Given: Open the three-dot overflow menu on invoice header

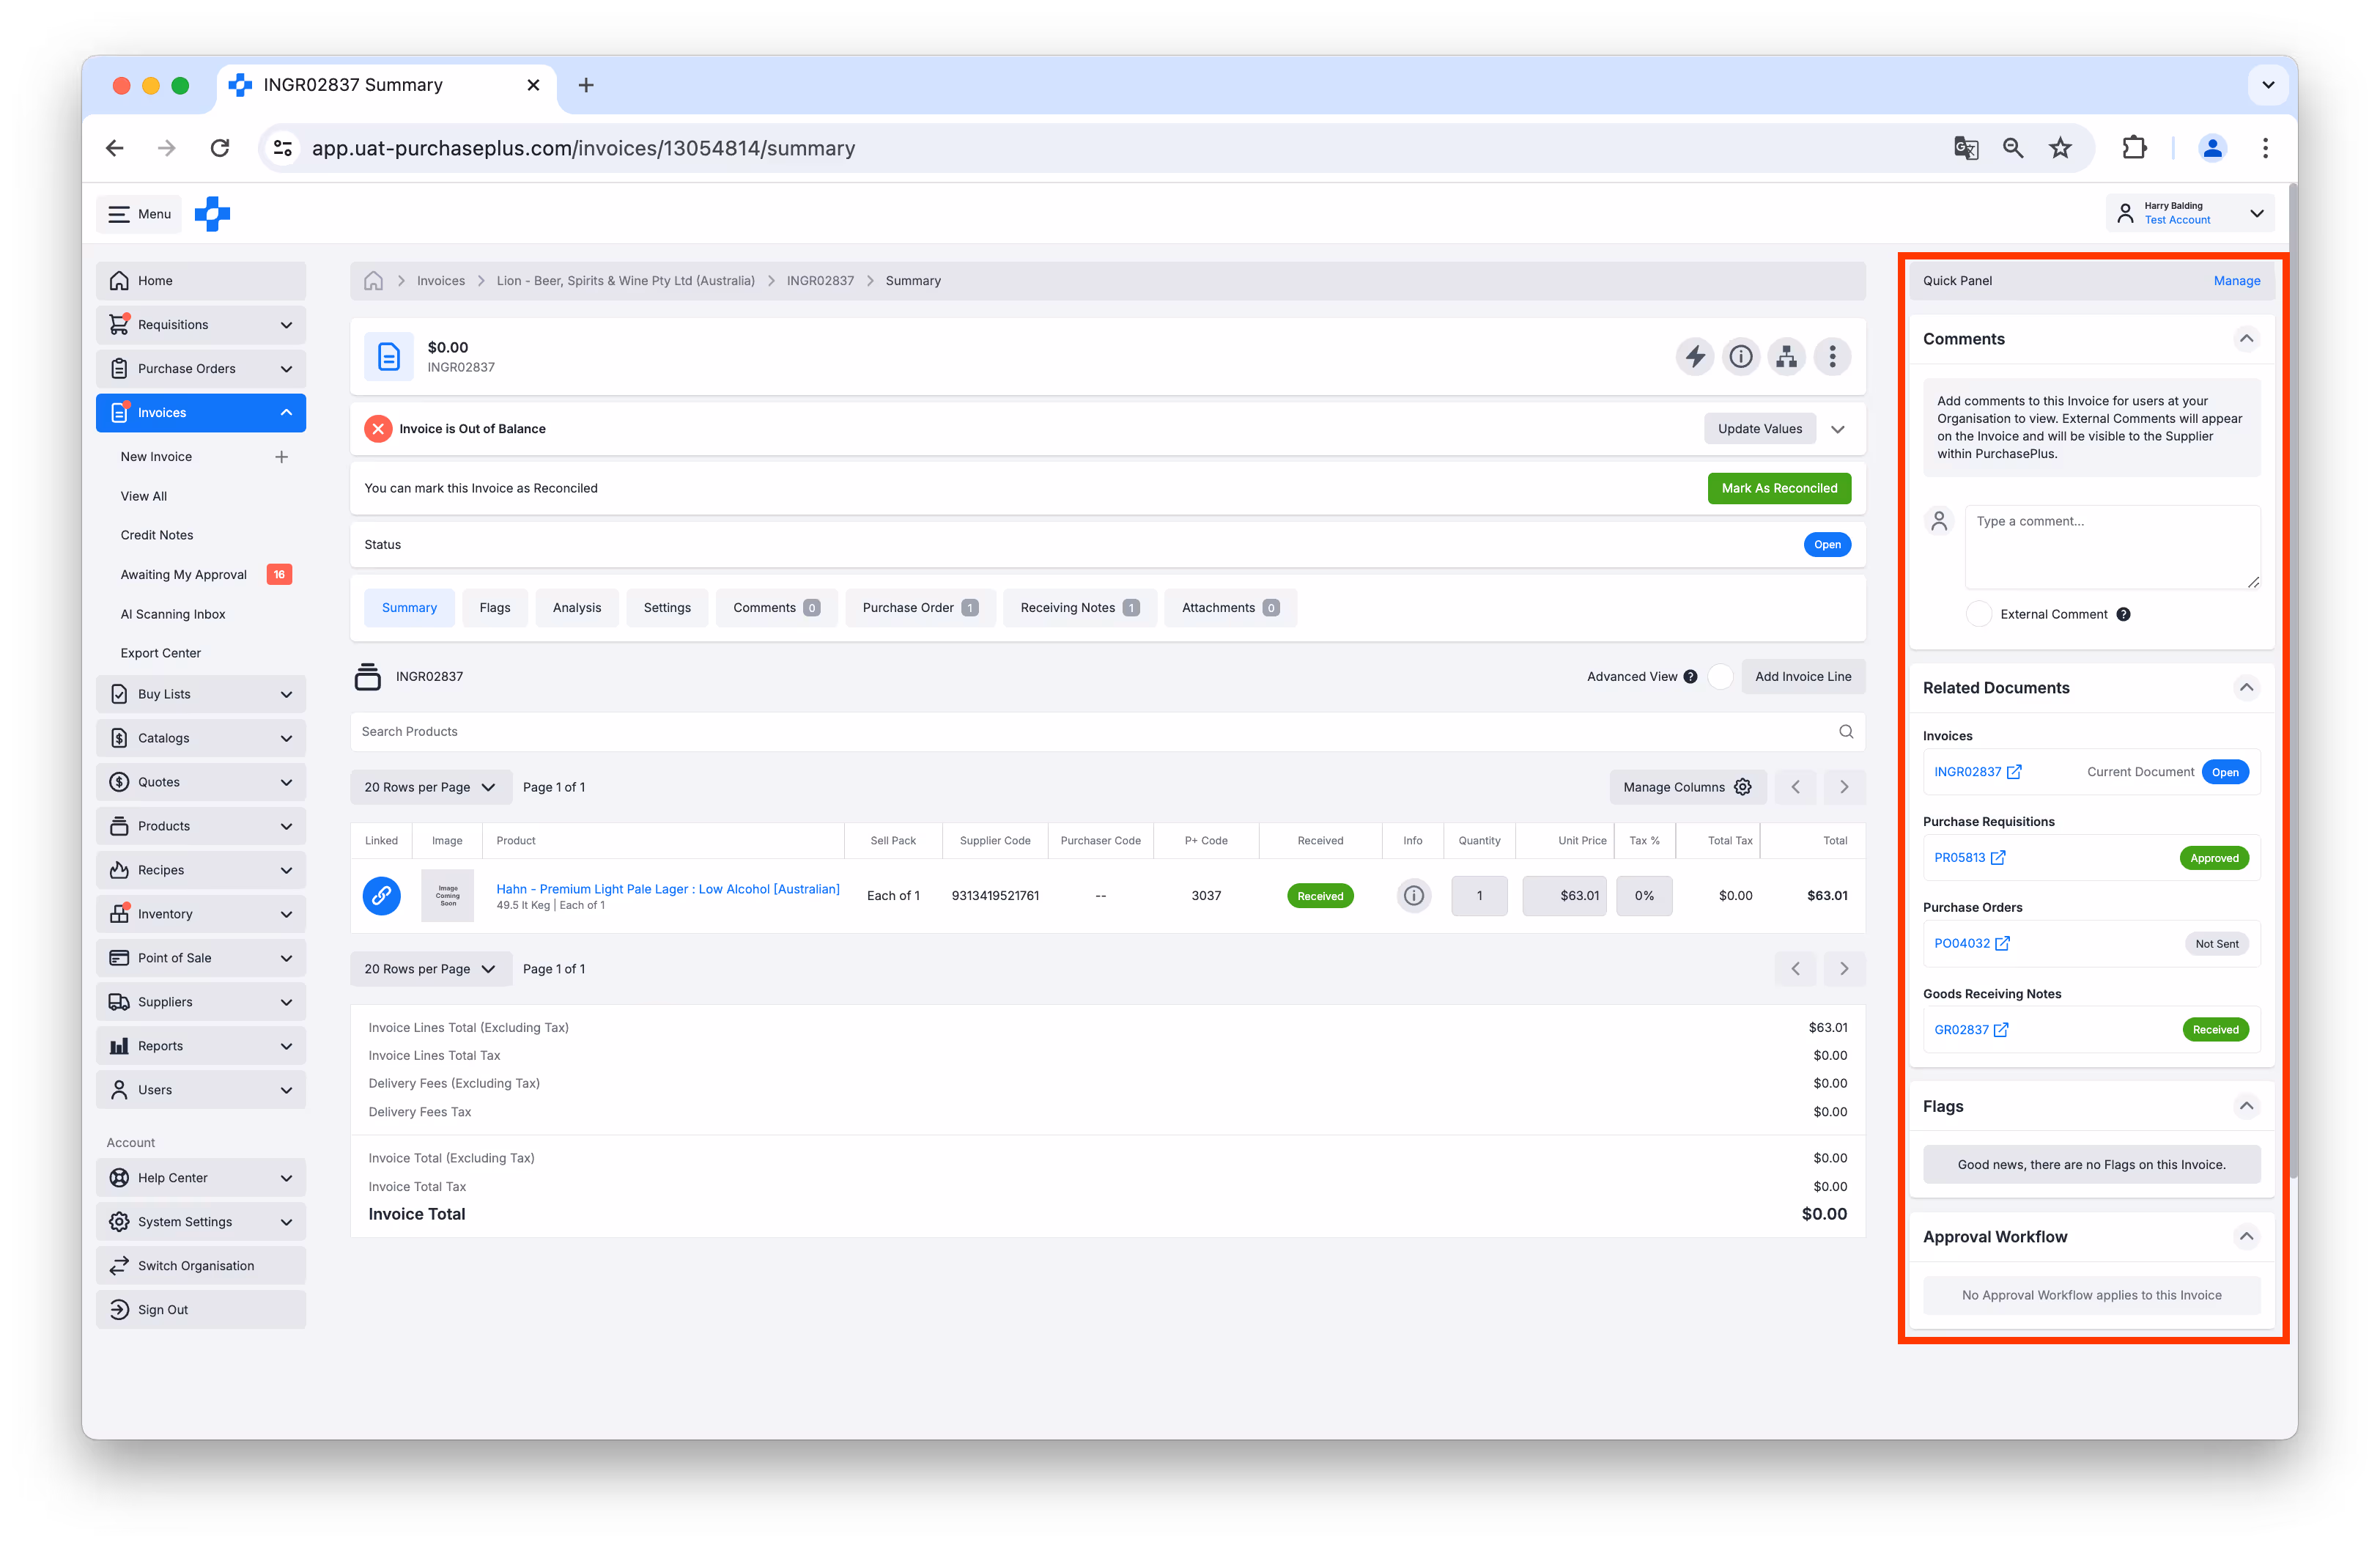Looking at the screenshot, I should (1833, 356).
